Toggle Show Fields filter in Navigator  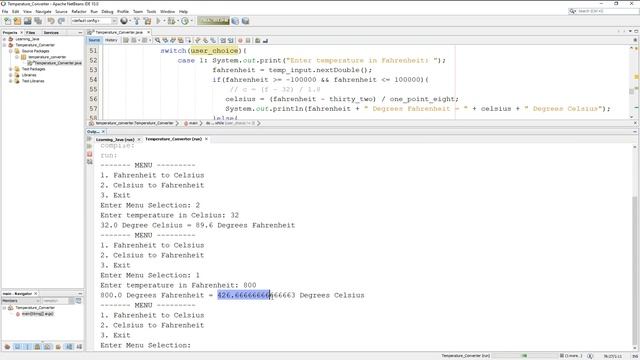(17, 347)
